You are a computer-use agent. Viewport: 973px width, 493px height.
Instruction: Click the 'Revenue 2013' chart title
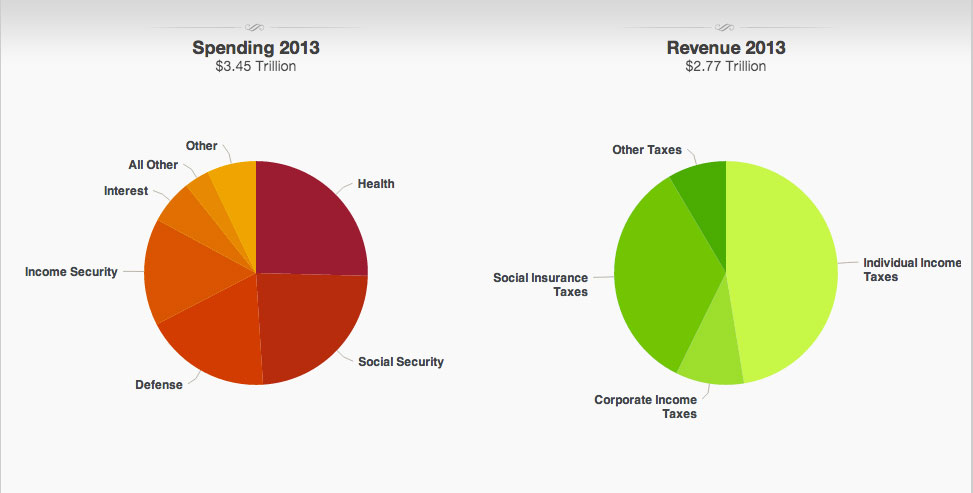(726, 47)
